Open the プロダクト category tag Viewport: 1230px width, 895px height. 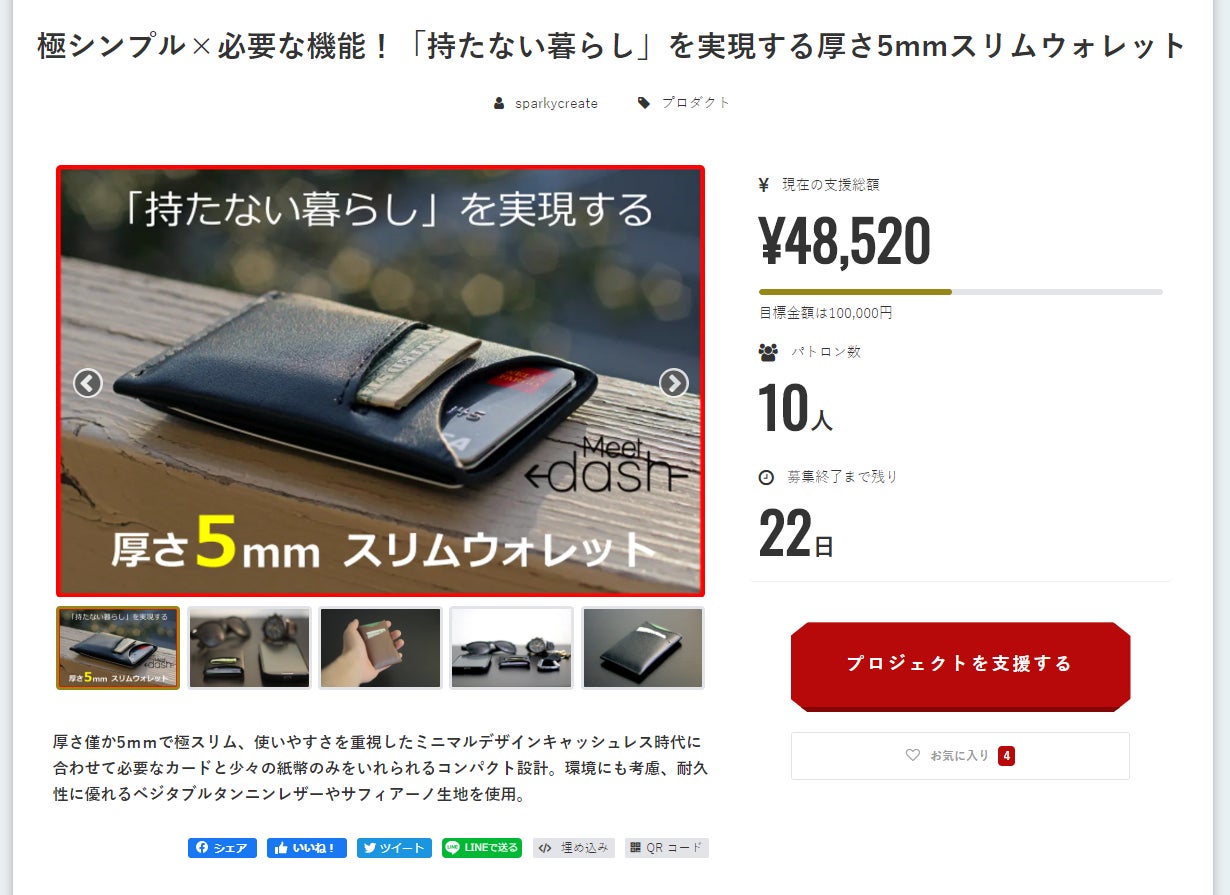pos(696,103)
